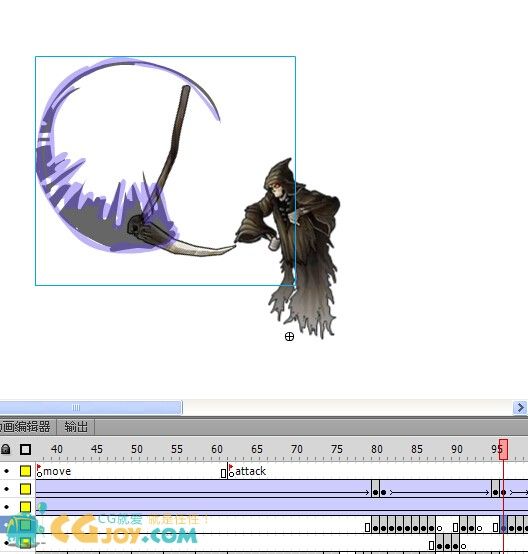Jump to frame 40 on the timeline ruler
This screenshot has width=528, height=554.
click(57, 449)
